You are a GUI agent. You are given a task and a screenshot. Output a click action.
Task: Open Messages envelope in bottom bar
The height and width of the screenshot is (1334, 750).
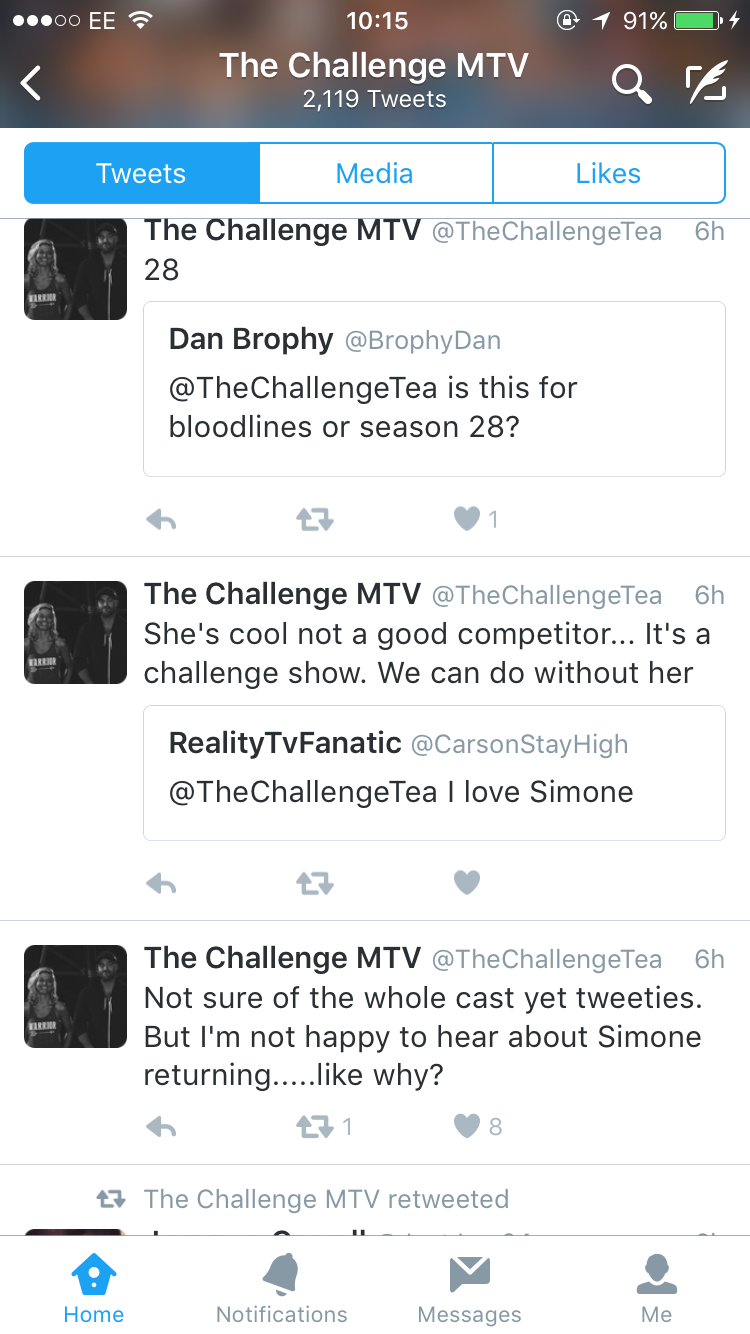(469, 1288)
